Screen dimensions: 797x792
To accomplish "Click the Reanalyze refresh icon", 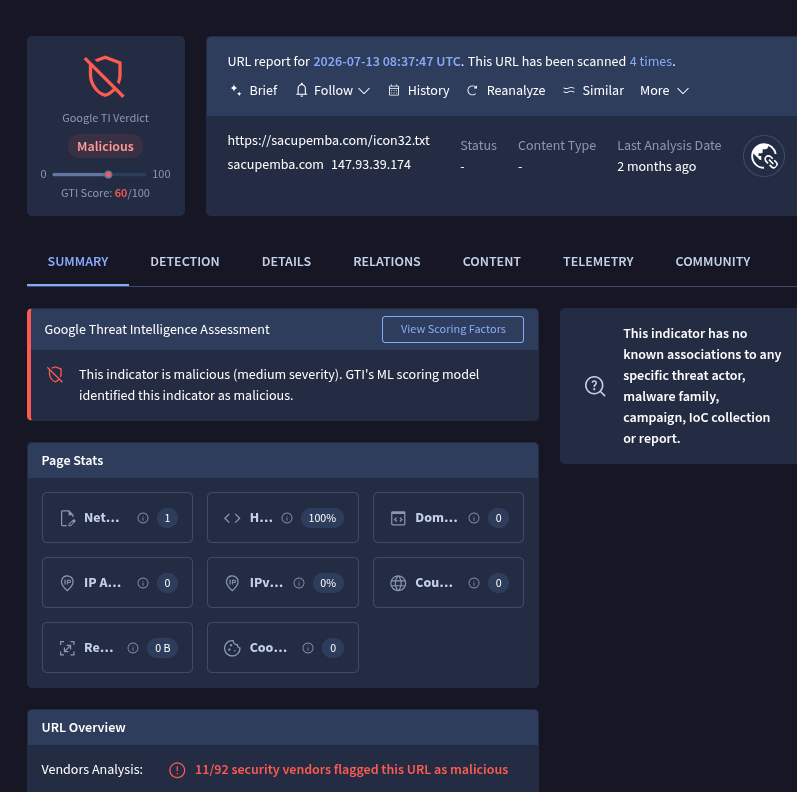I will click(x=472, y=90).
